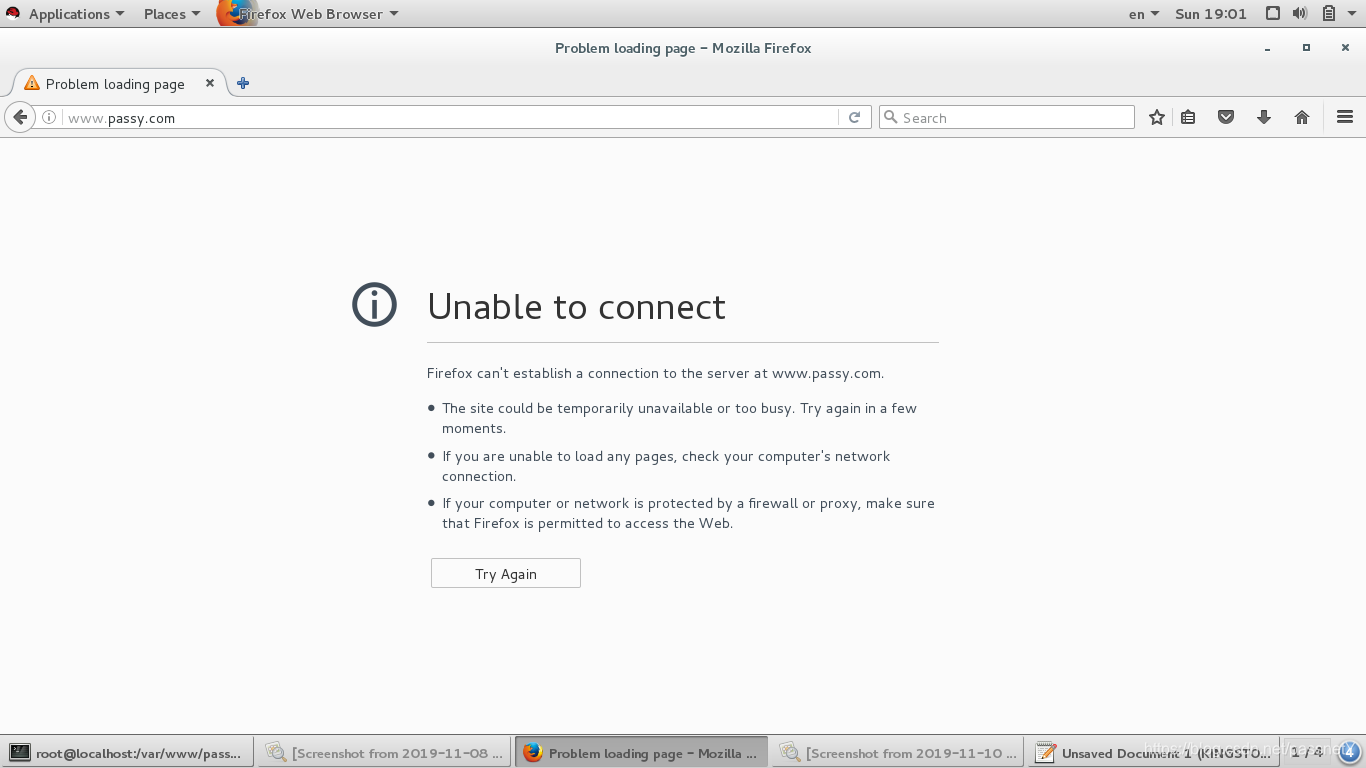Show site information icon in address bar
Screen dimensions: 1366x768
point(49,118)
